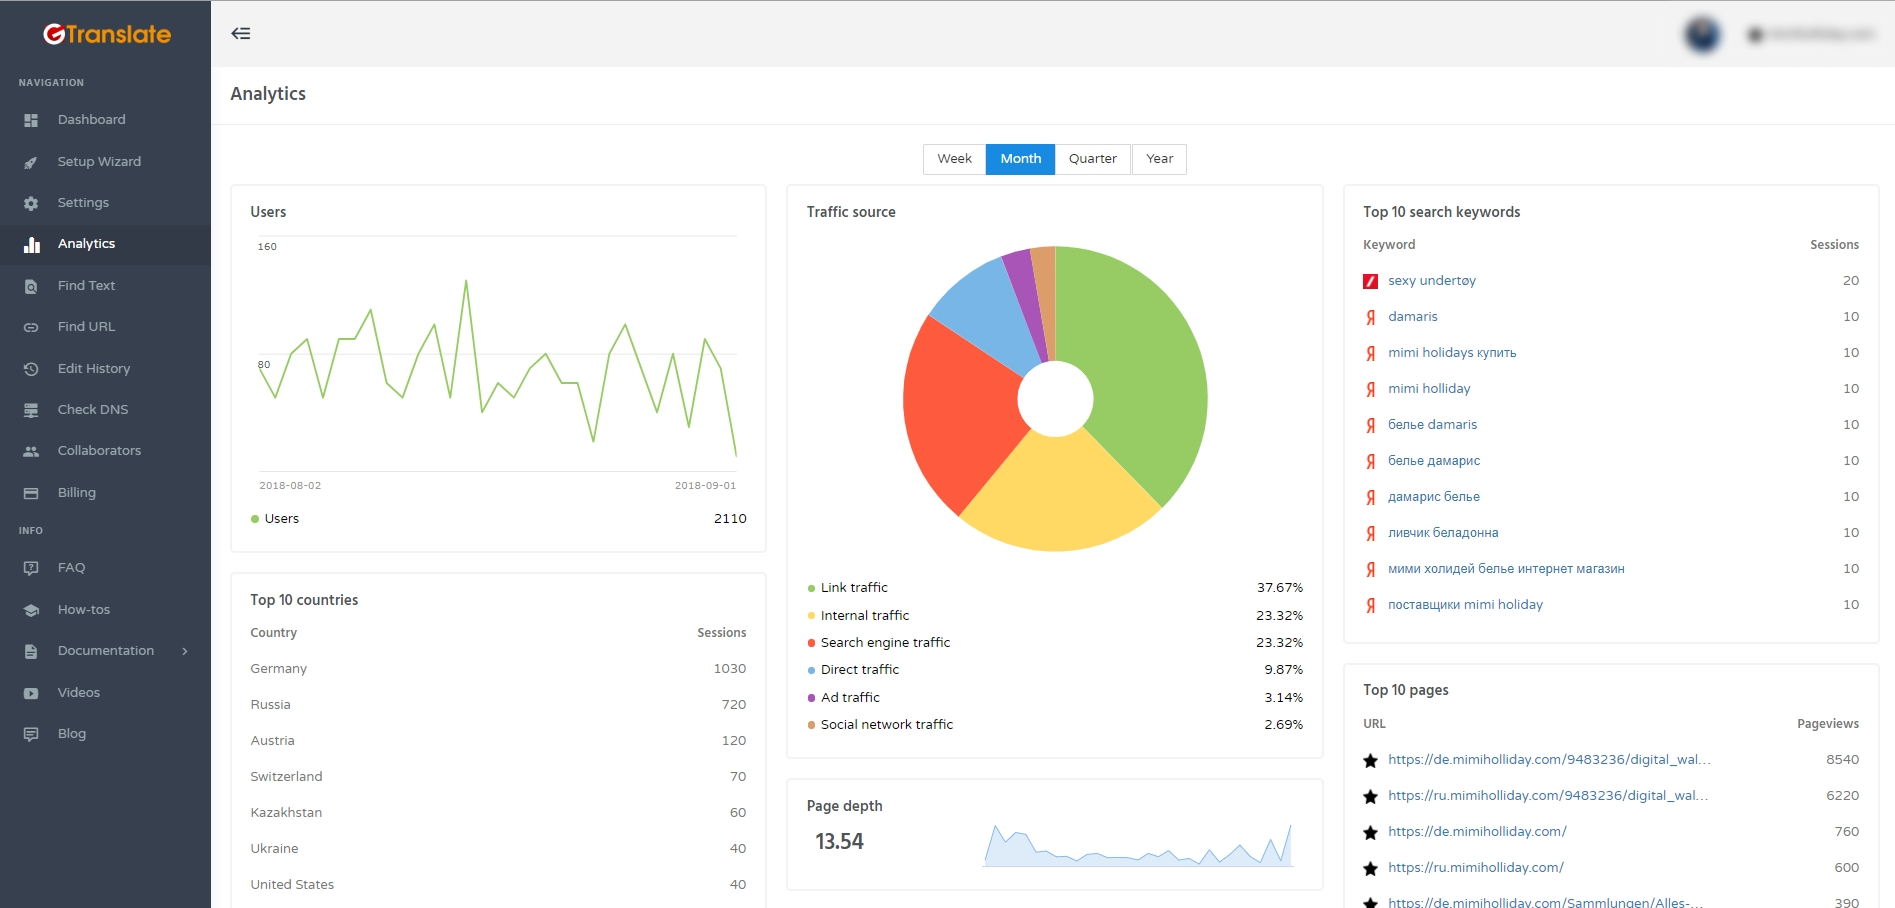The width and height of the screenshot is (1895, 908).
Task: Open the keyword link 'mimi holliday'
Action: coord(1428,388)
